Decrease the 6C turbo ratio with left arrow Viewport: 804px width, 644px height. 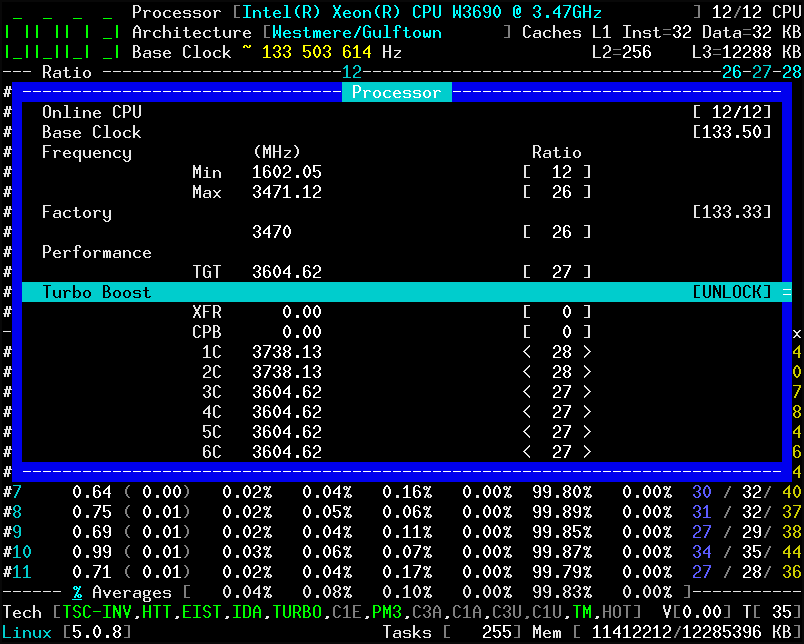point(527,452)
